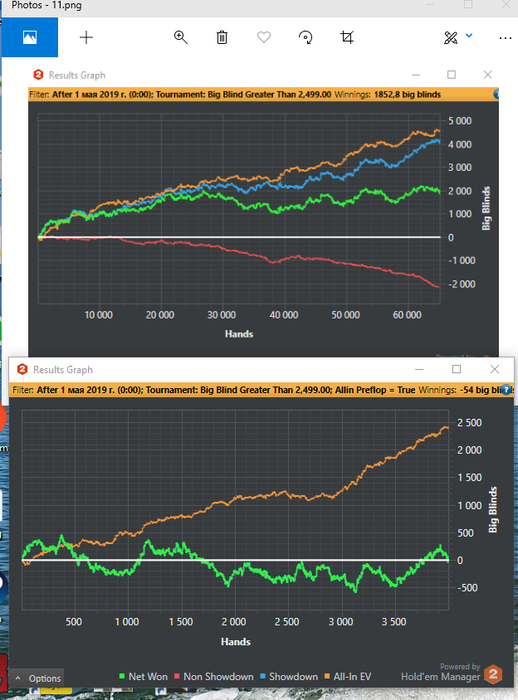Close the upper Results Graph window
This screenshot has width=518, height=700.
point(488,75)
